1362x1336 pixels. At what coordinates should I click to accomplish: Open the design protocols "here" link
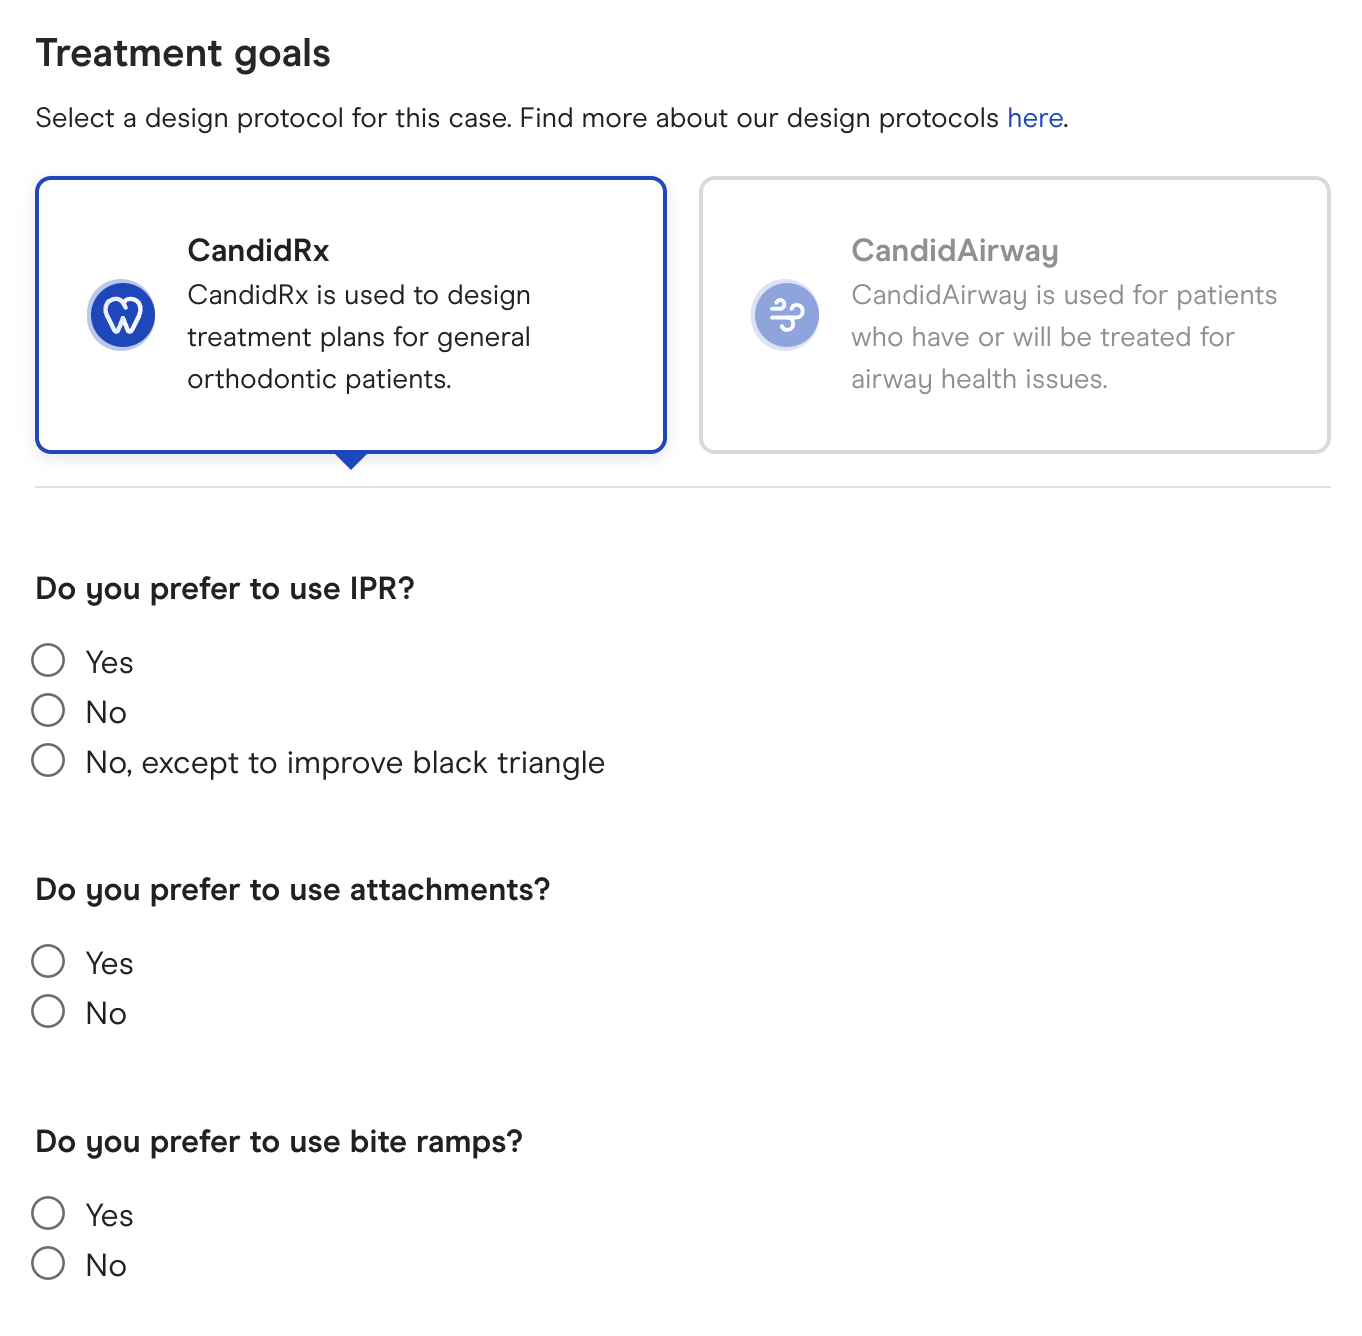click(1034, 118)
